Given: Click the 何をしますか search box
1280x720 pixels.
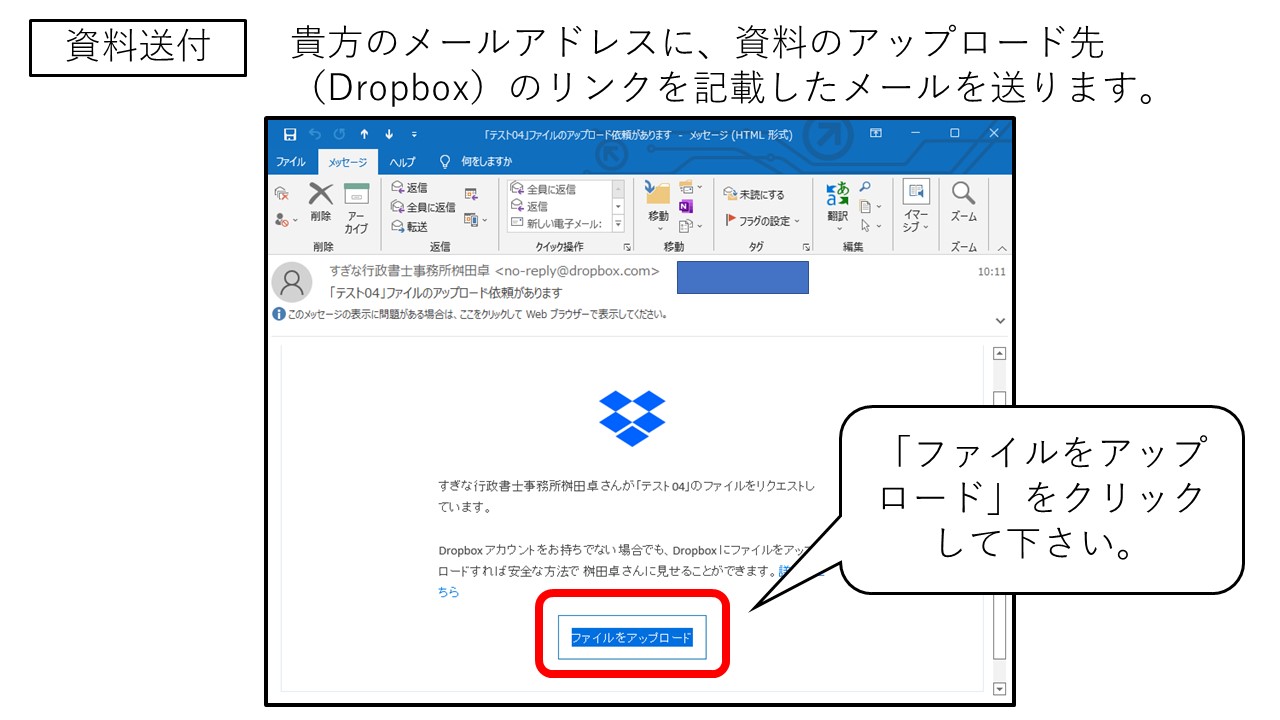Looking at the screenshot, I should tap(486, 162).
